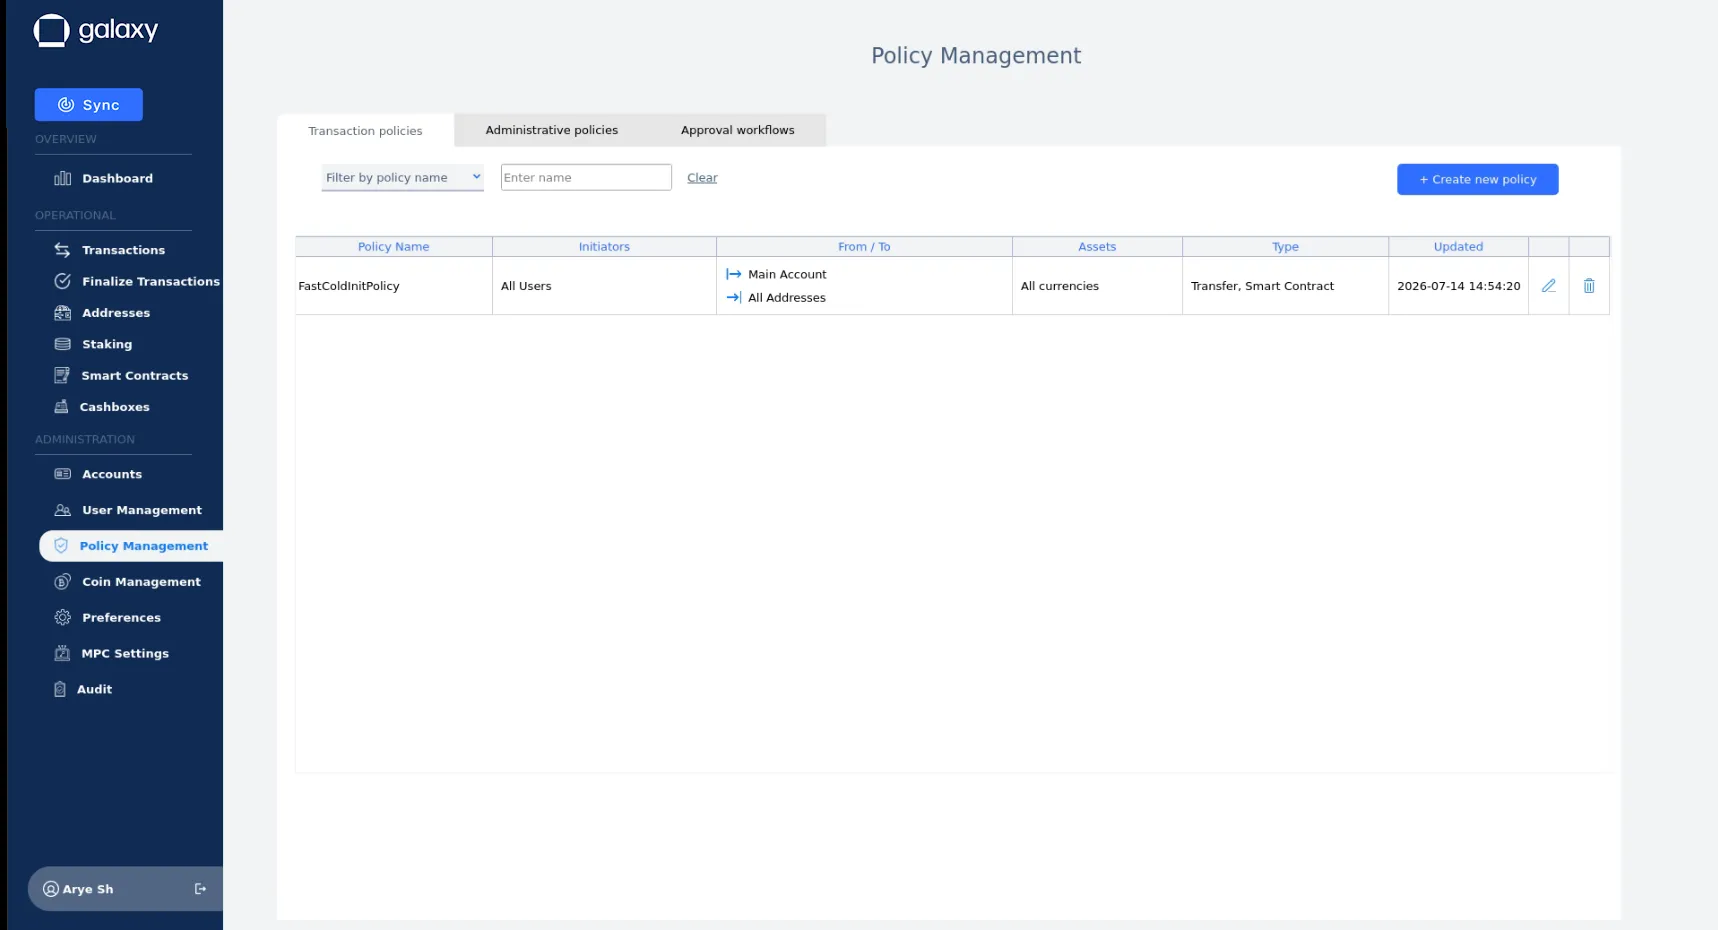
Task: Click the Accounts card icon
Action: 62,474
